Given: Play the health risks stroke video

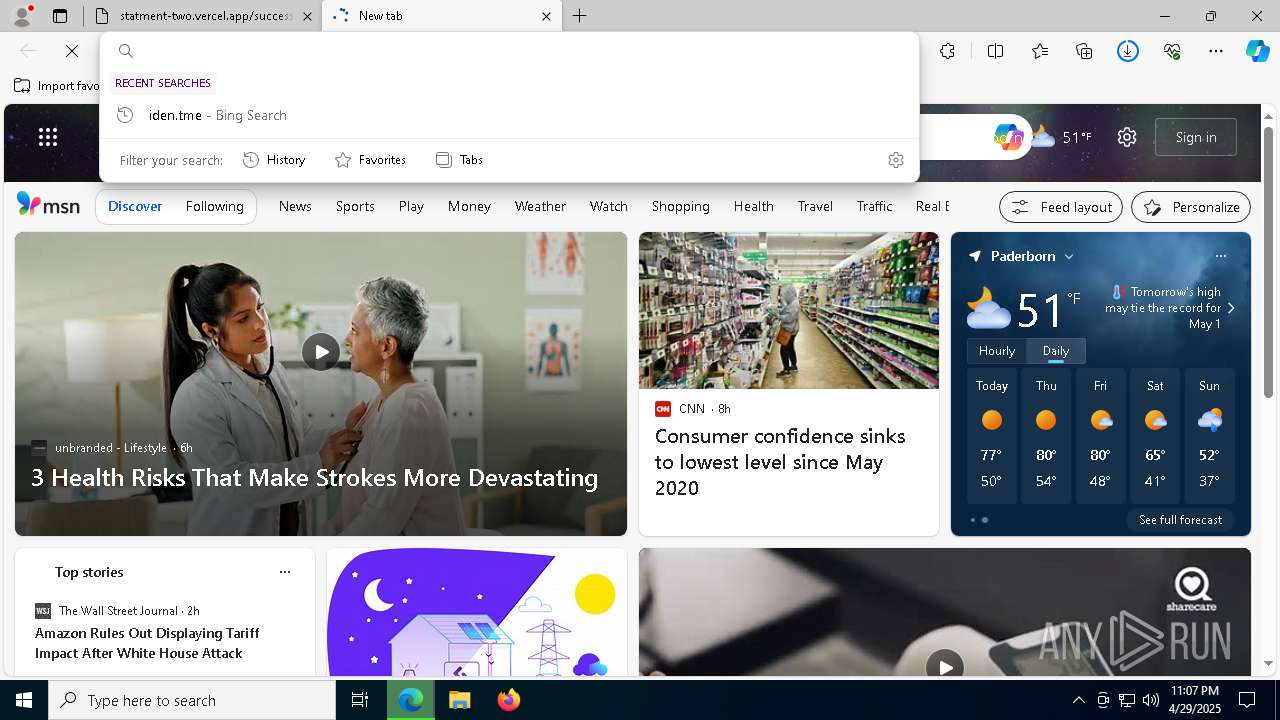Looking at the screenshot, I should [x=321, y=352].
